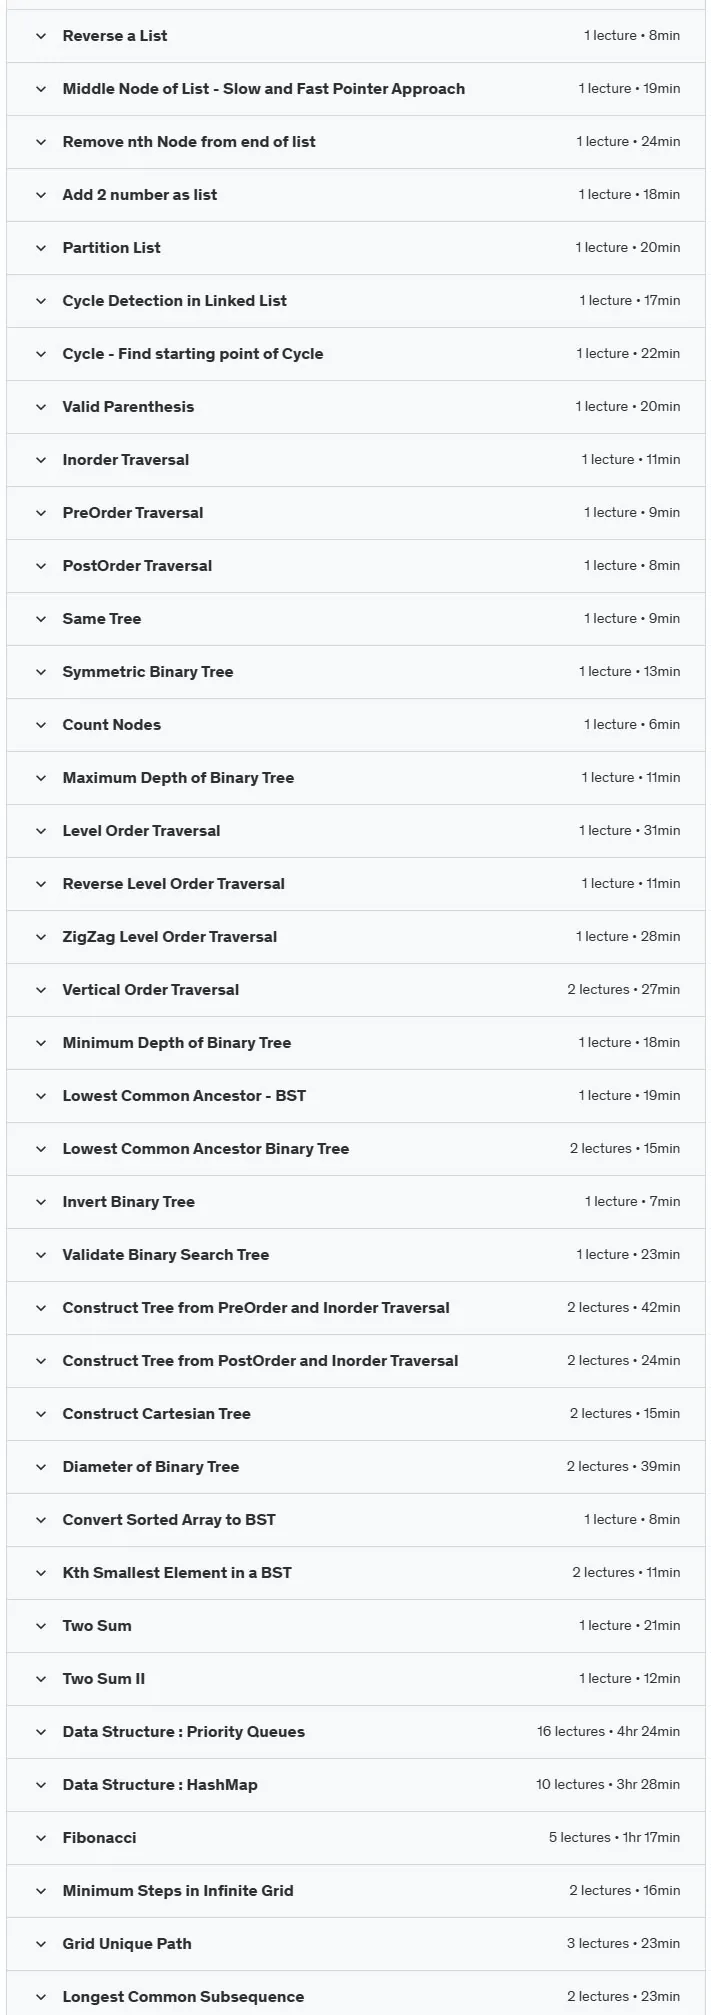Open the ZigZag Level Order Traversal title
The width and height of the screenshot is (711, 2015).
tap(170, 937)
